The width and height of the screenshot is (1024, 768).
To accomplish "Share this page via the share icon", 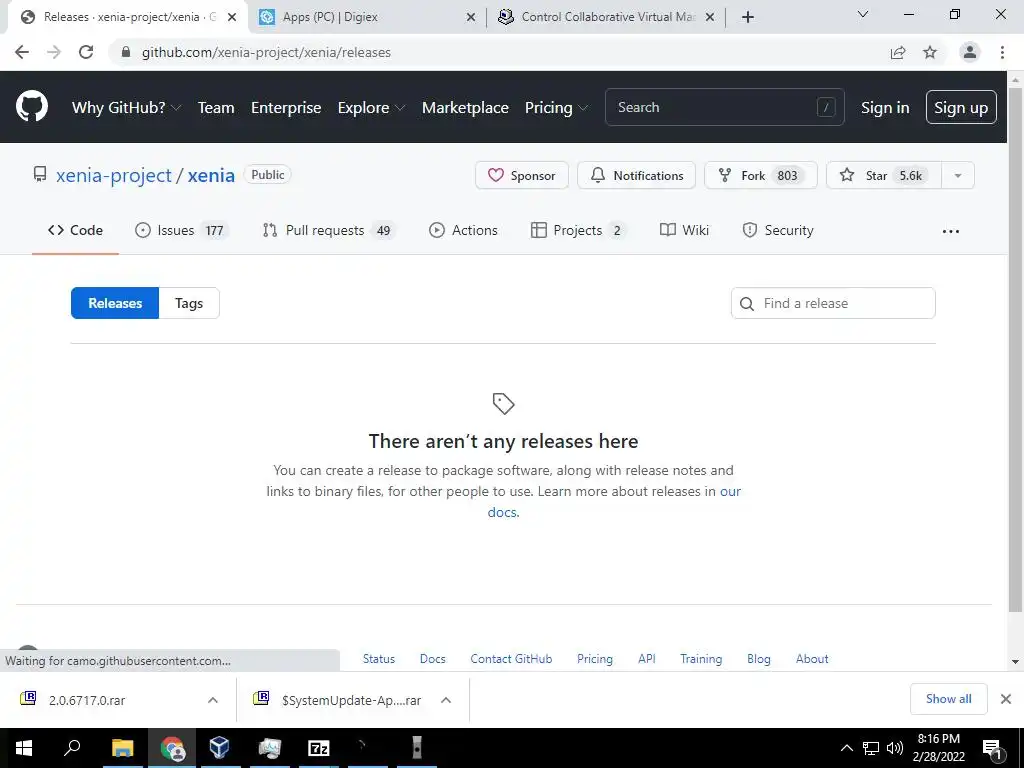I will coord(898,52).
